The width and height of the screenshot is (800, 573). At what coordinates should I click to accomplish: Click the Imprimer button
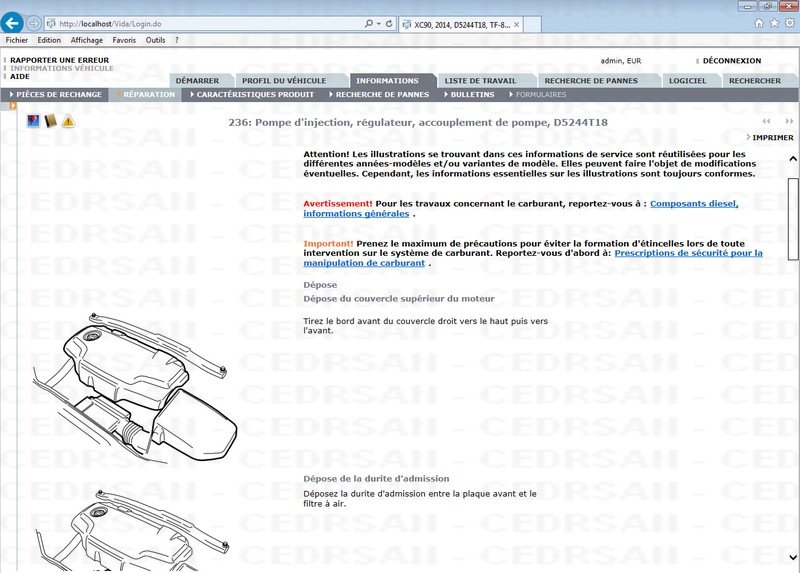click(772, 138)
